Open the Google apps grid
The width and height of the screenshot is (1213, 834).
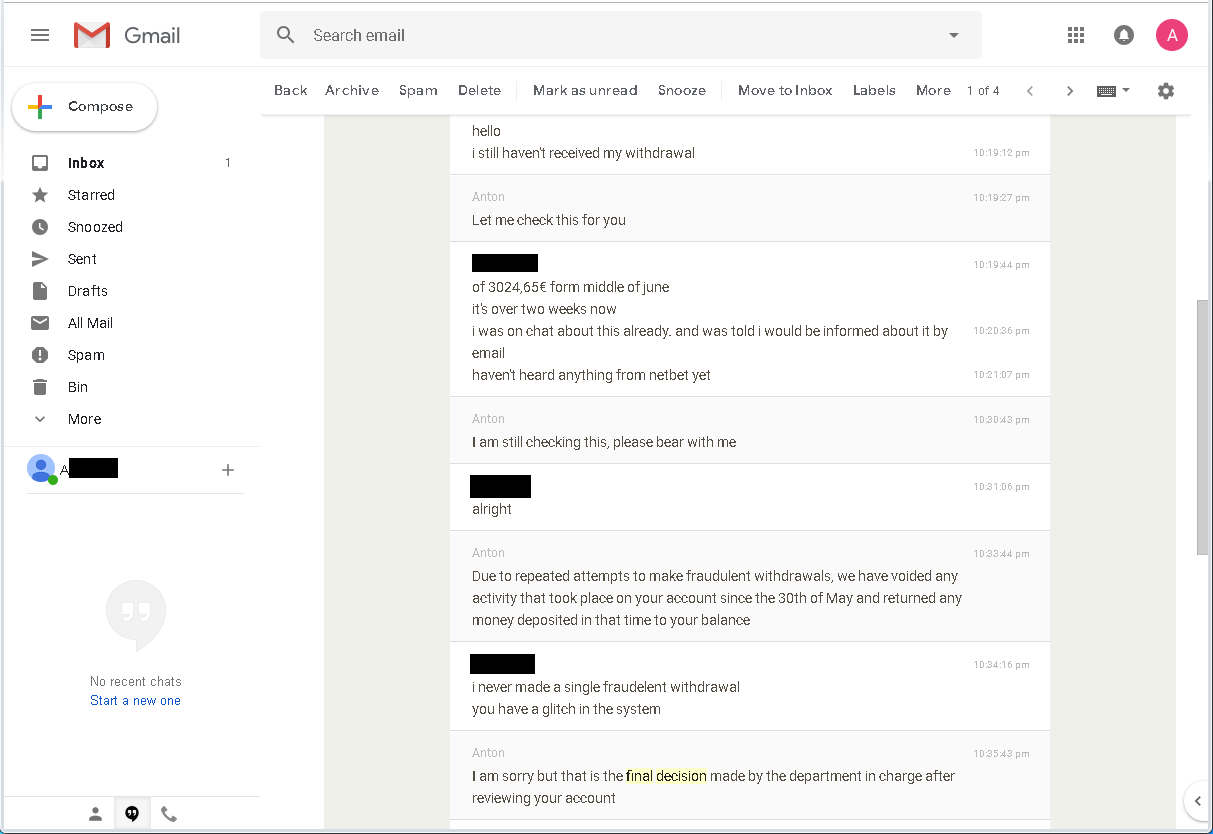pos(1076,35)
